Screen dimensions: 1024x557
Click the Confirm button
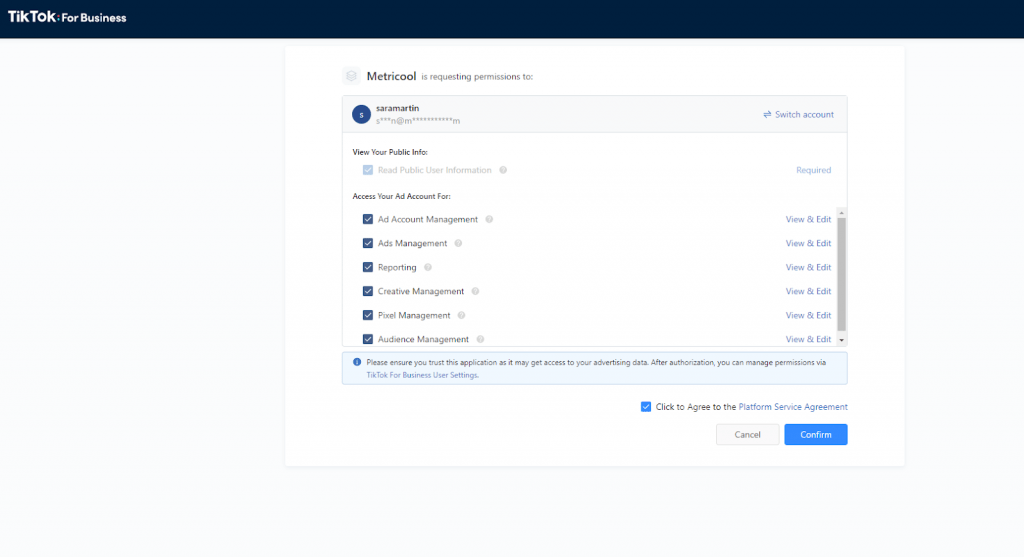(x=816, y=434)
